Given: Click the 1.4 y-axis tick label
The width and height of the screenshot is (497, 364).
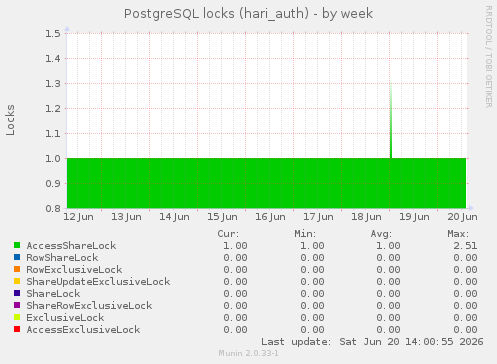Looking at the screenshot, I should coord(53,58).
